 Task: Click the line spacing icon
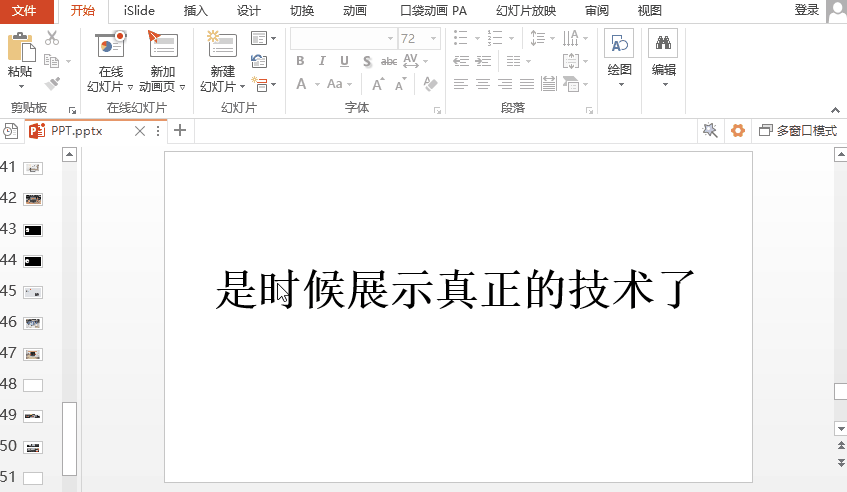537,38
